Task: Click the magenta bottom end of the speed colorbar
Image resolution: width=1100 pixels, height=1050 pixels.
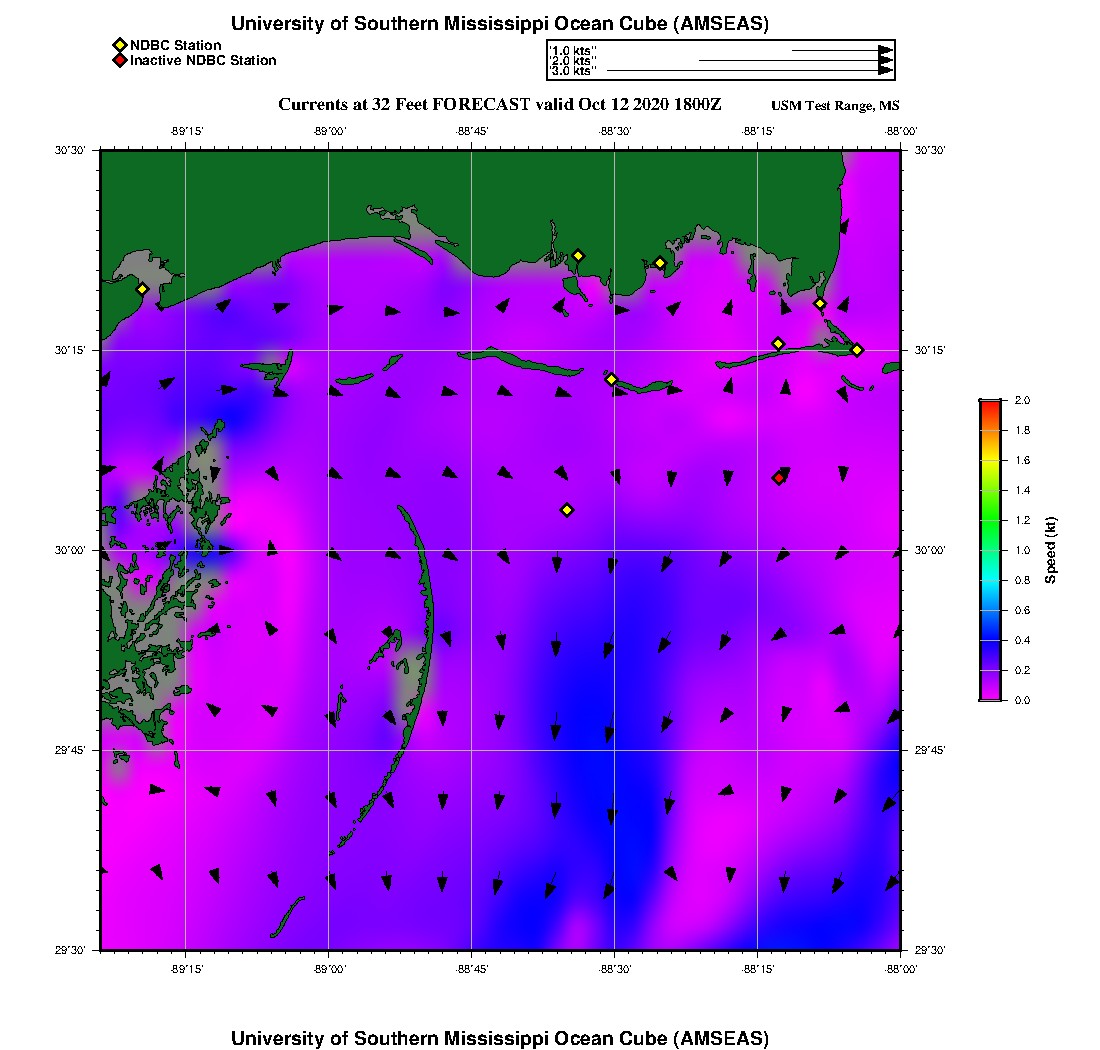Action: [x=989, y=695]
